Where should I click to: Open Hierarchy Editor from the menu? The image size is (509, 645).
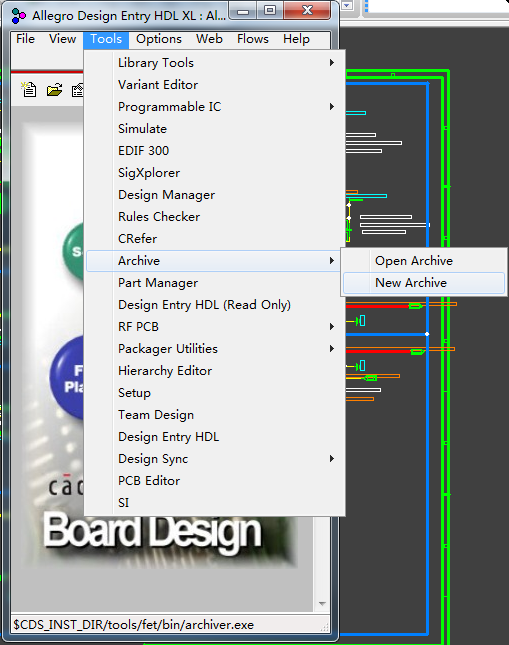[214, 371]
